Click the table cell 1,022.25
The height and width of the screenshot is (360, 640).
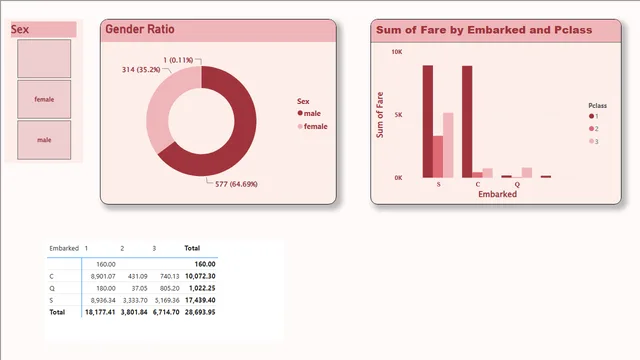202,288
